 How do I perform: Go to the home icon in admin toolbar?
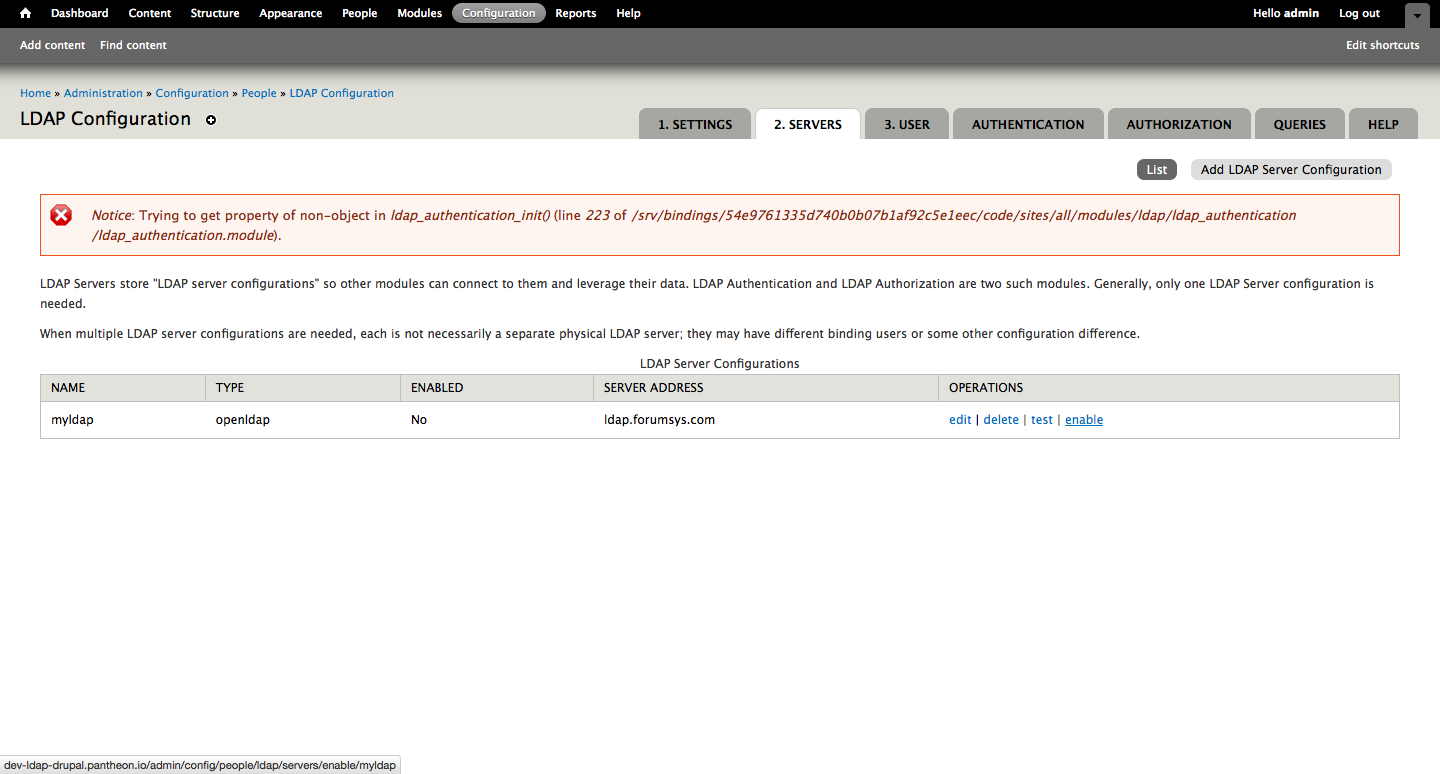(x=26, y=13)
